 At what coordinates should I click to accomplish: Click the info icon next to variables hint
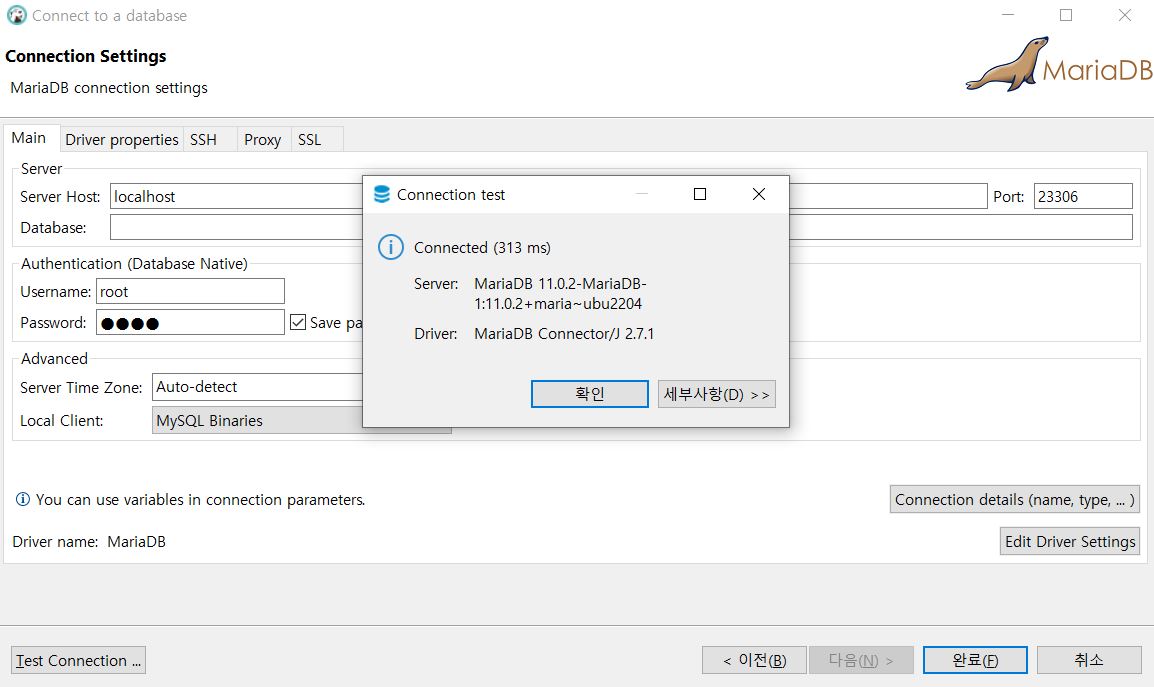[x=23, y=499]
